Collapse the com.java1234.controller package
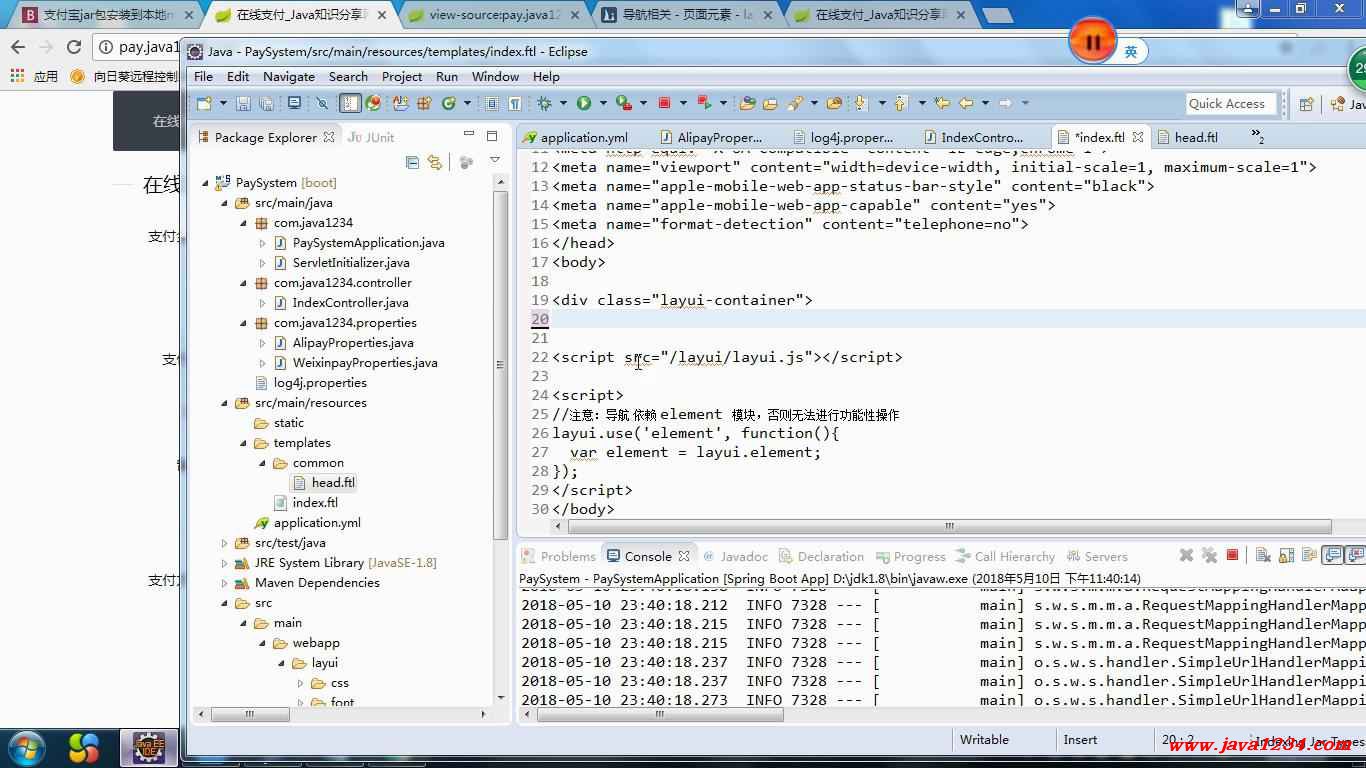Image resolution: width=1366 pixels, height=768 pixels. (244, 283)
